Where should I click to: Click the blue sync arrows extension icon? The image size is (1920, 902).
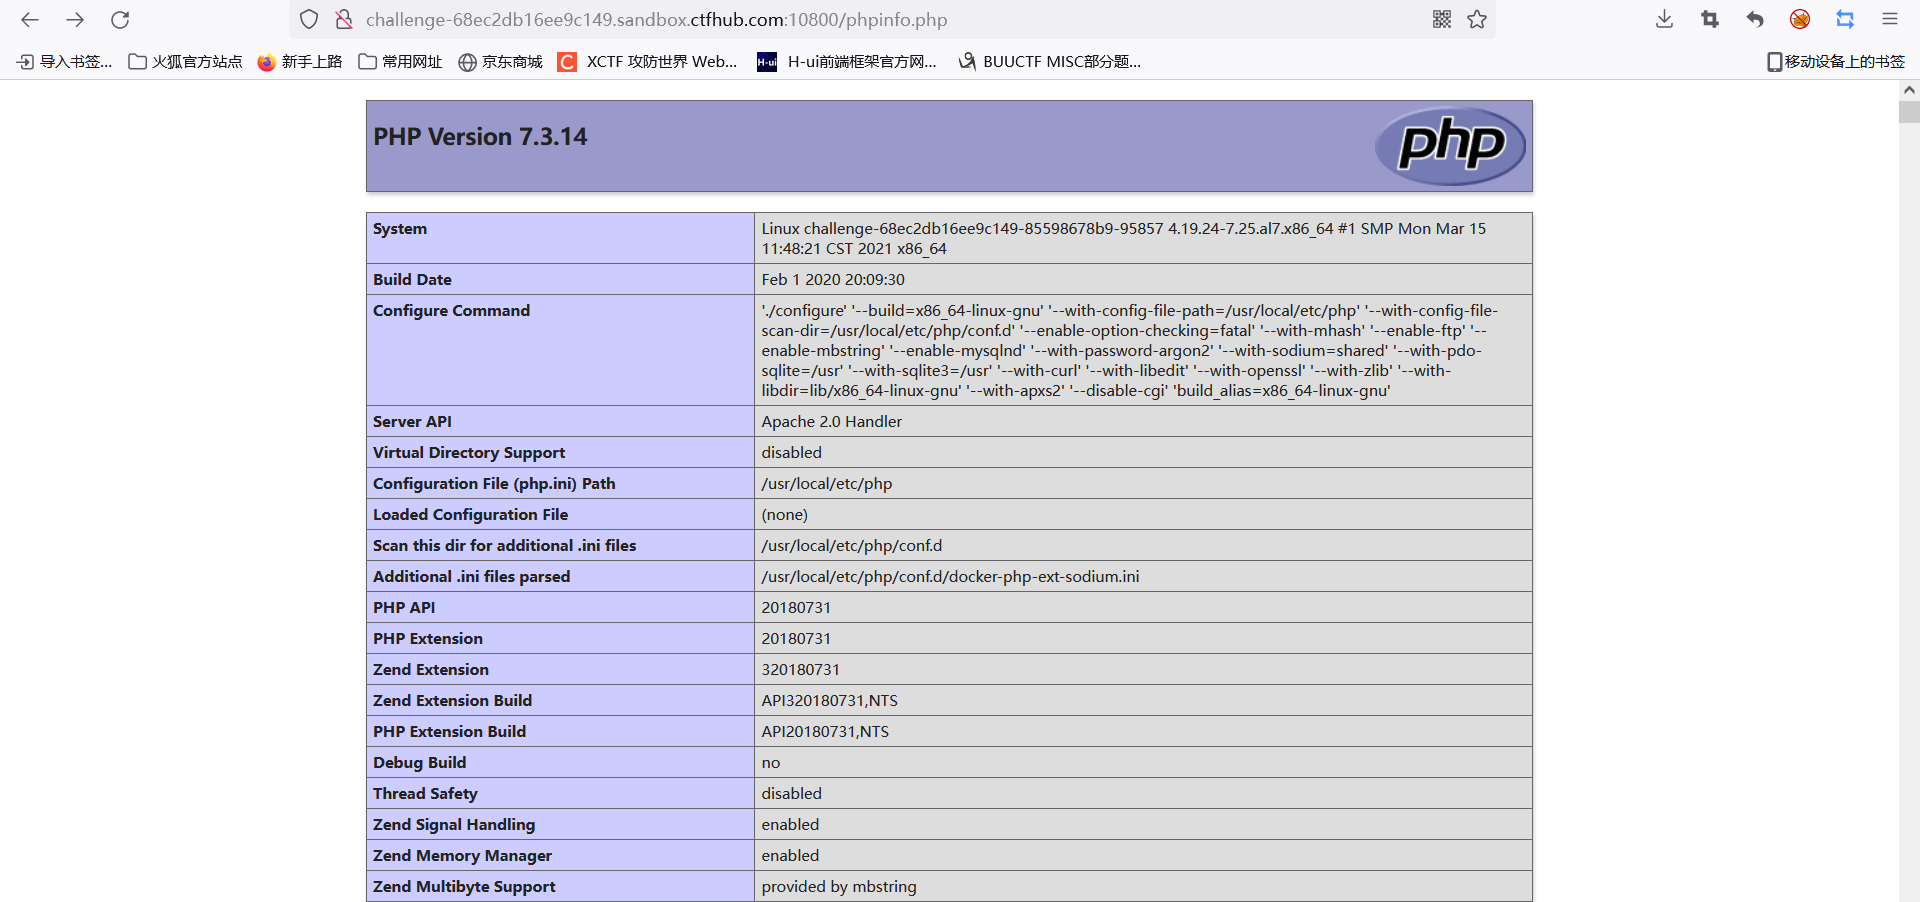[x=1845, y=19]
